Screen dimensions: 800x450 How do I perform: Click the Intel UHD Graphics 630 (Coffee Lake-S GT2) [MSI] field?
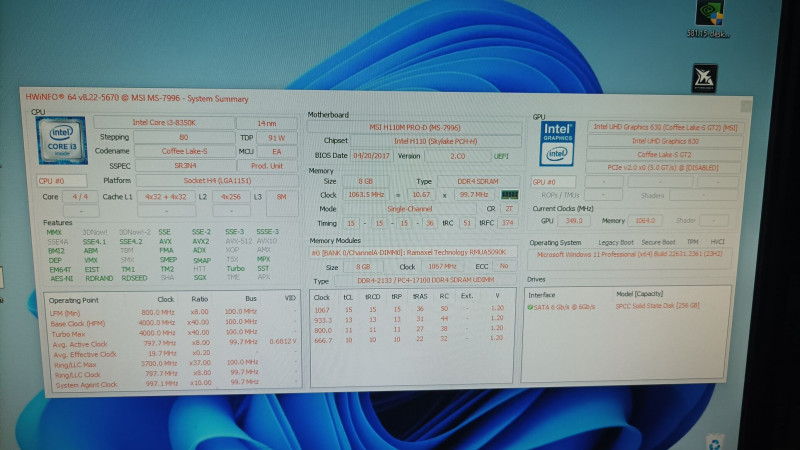pos(665,127)
